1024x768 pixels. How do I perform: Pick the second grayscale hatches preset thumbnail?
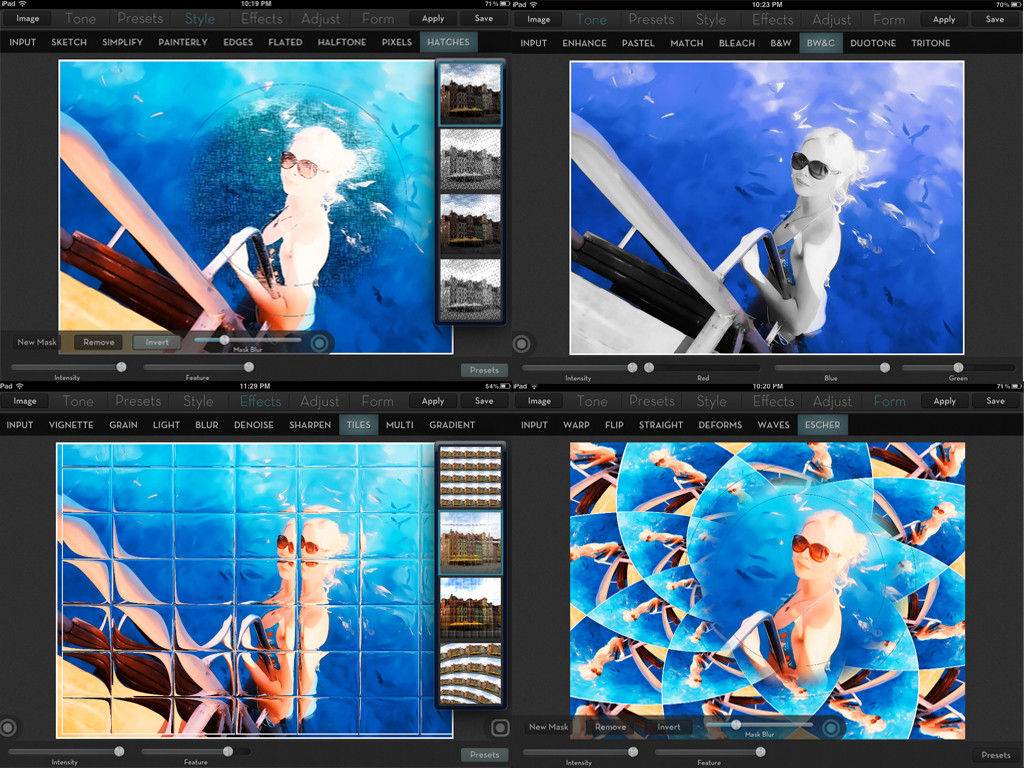click(470, 289)
